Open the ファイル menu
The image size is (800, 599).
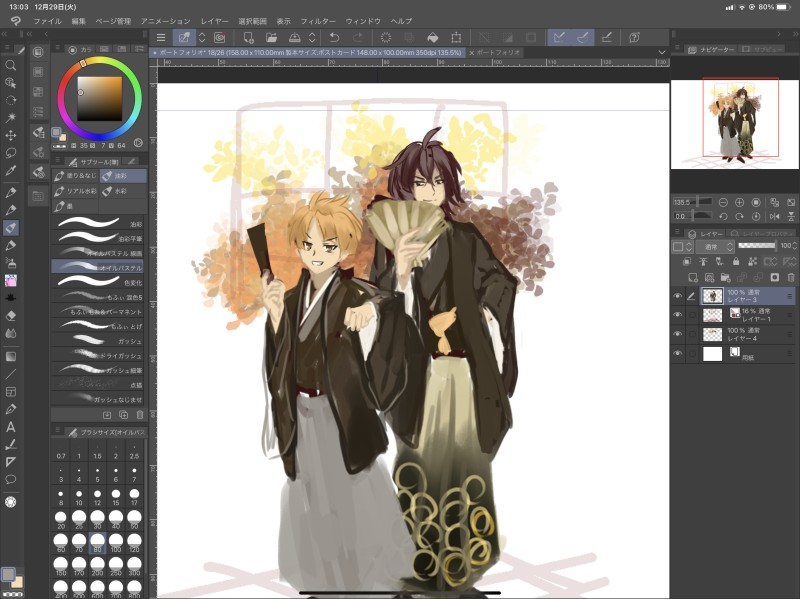(47, 21)
